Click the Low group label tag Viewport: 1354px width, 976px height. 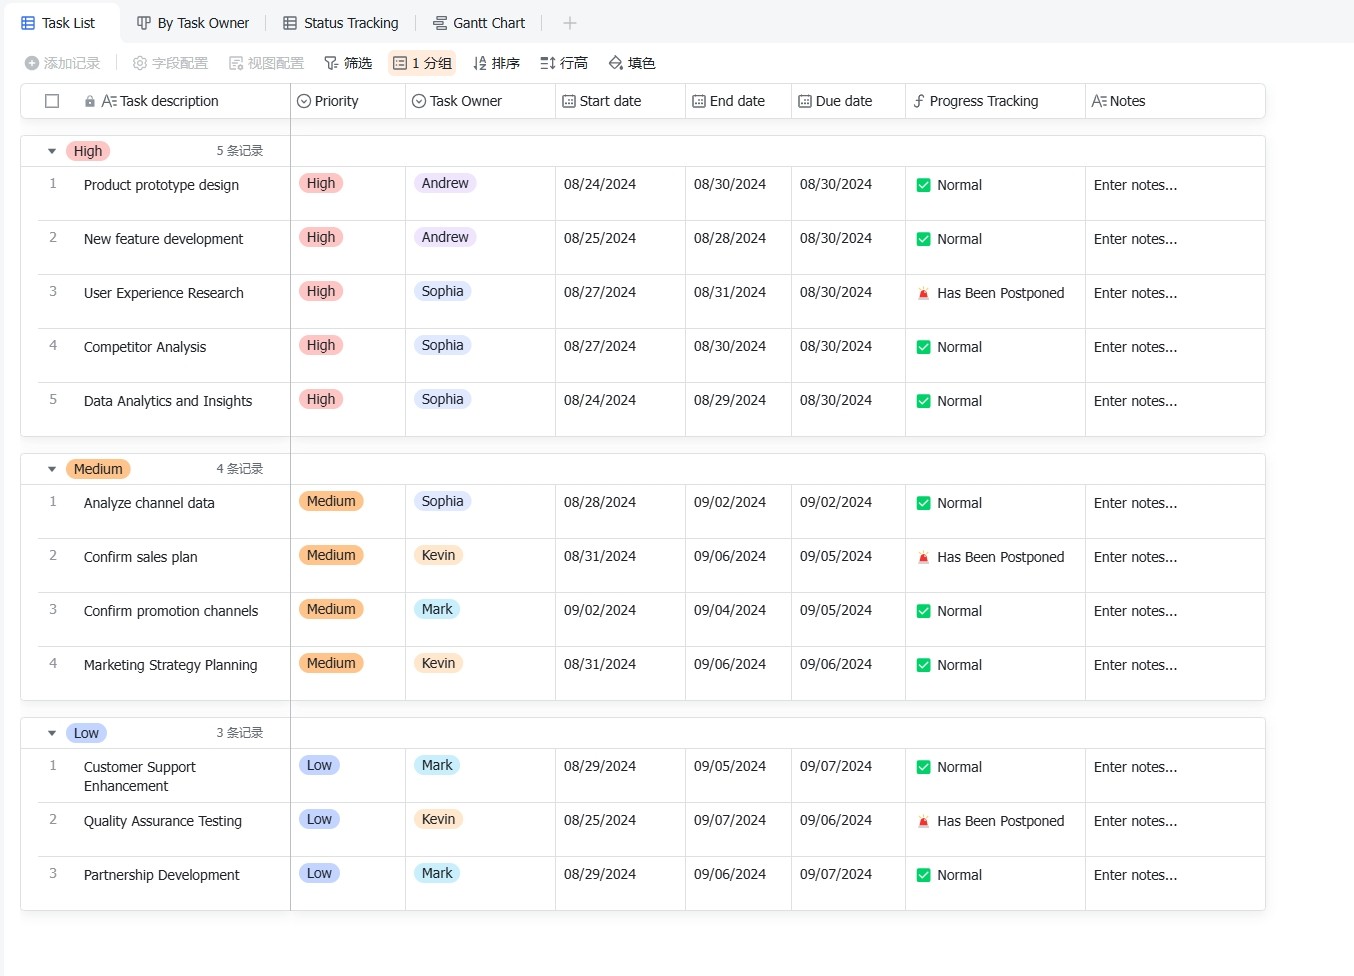(86, 733)
